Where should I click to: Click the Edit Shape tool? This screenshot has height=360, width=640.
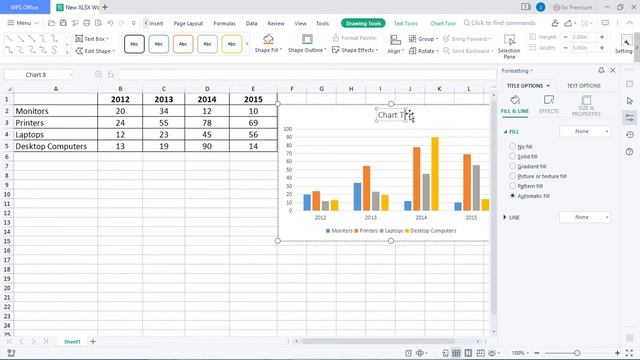pyautogui.click(x=95, y=51)
